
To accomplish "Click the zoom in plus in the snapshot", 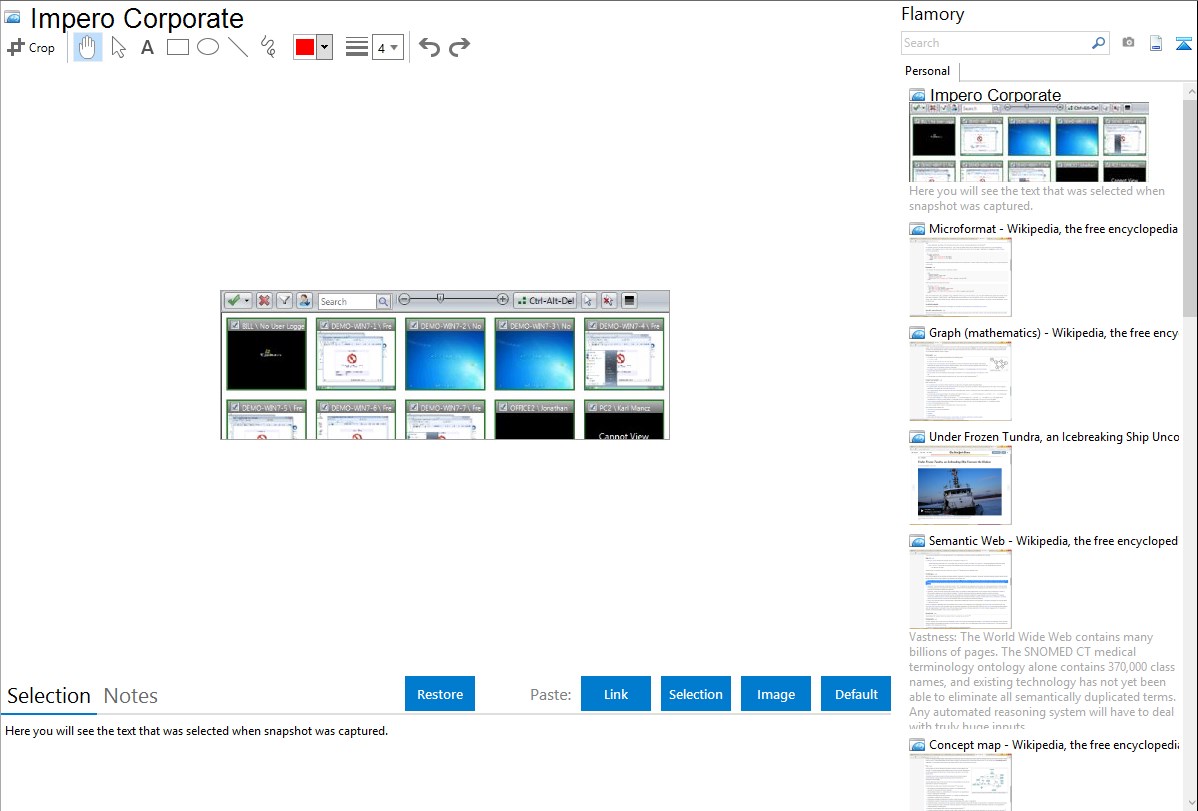I will click(x=502, y=300).
